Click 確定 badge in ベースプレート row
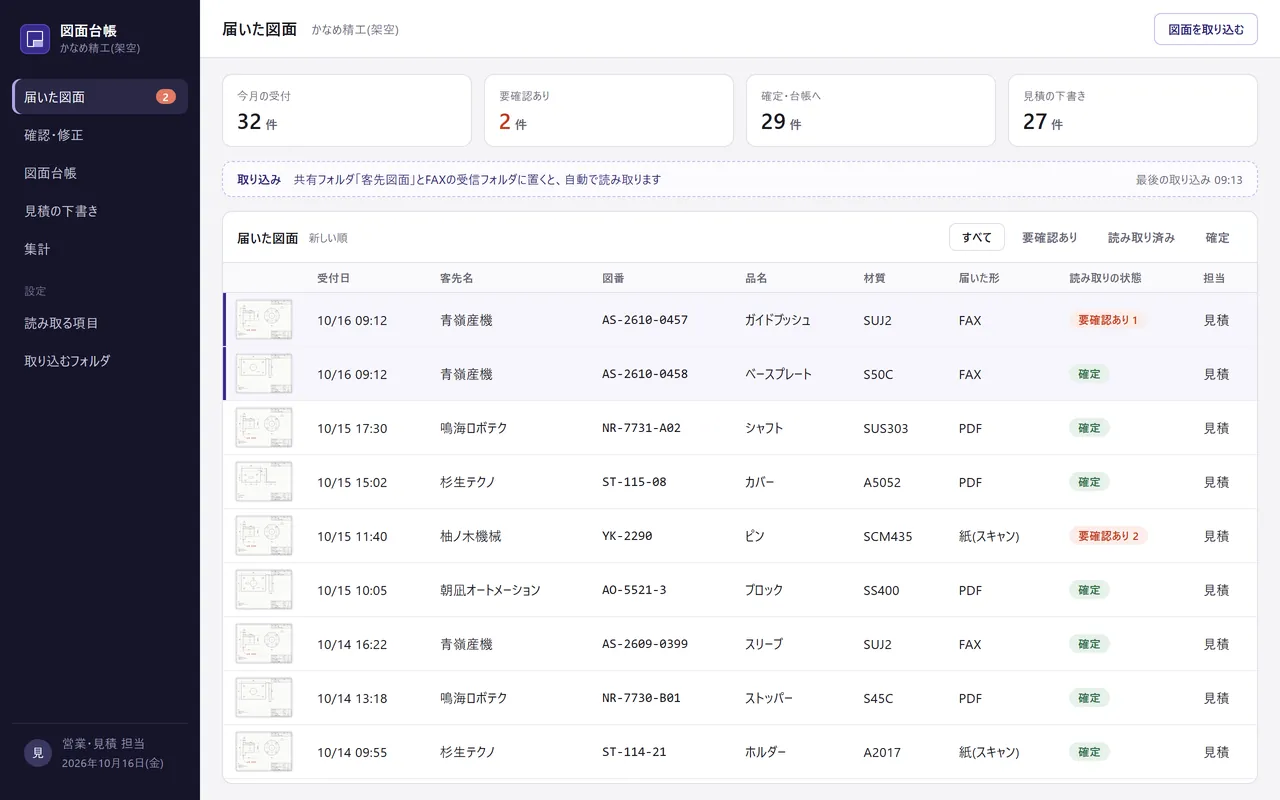Image resolution: width=1280 pixels, height=800 pixels. [x=1089, y=374]
